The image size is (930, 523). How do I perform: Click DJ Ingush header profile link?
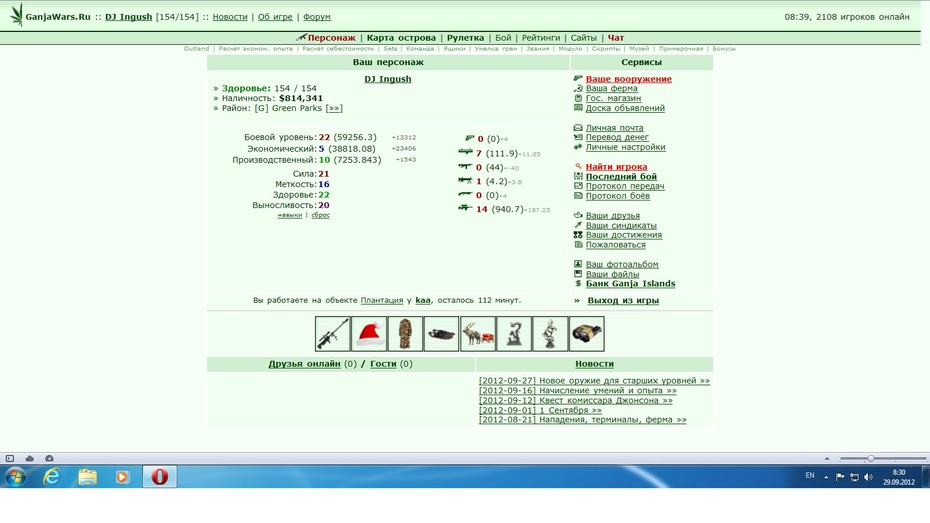tap(128, 17)
